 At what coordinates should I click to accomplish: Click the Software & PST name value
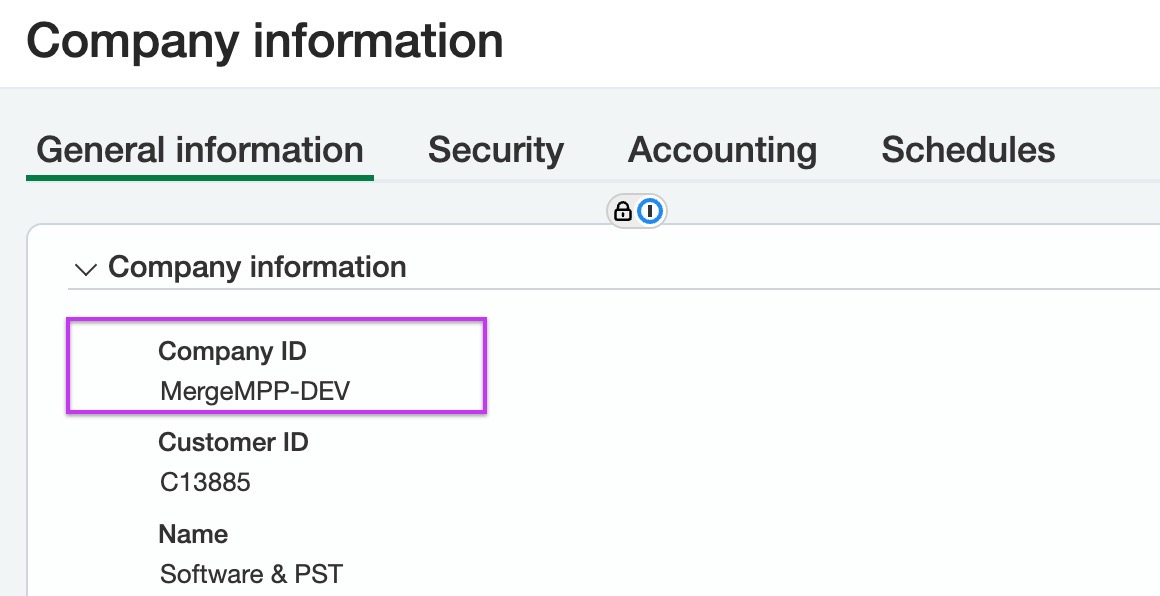click(252, 574)
